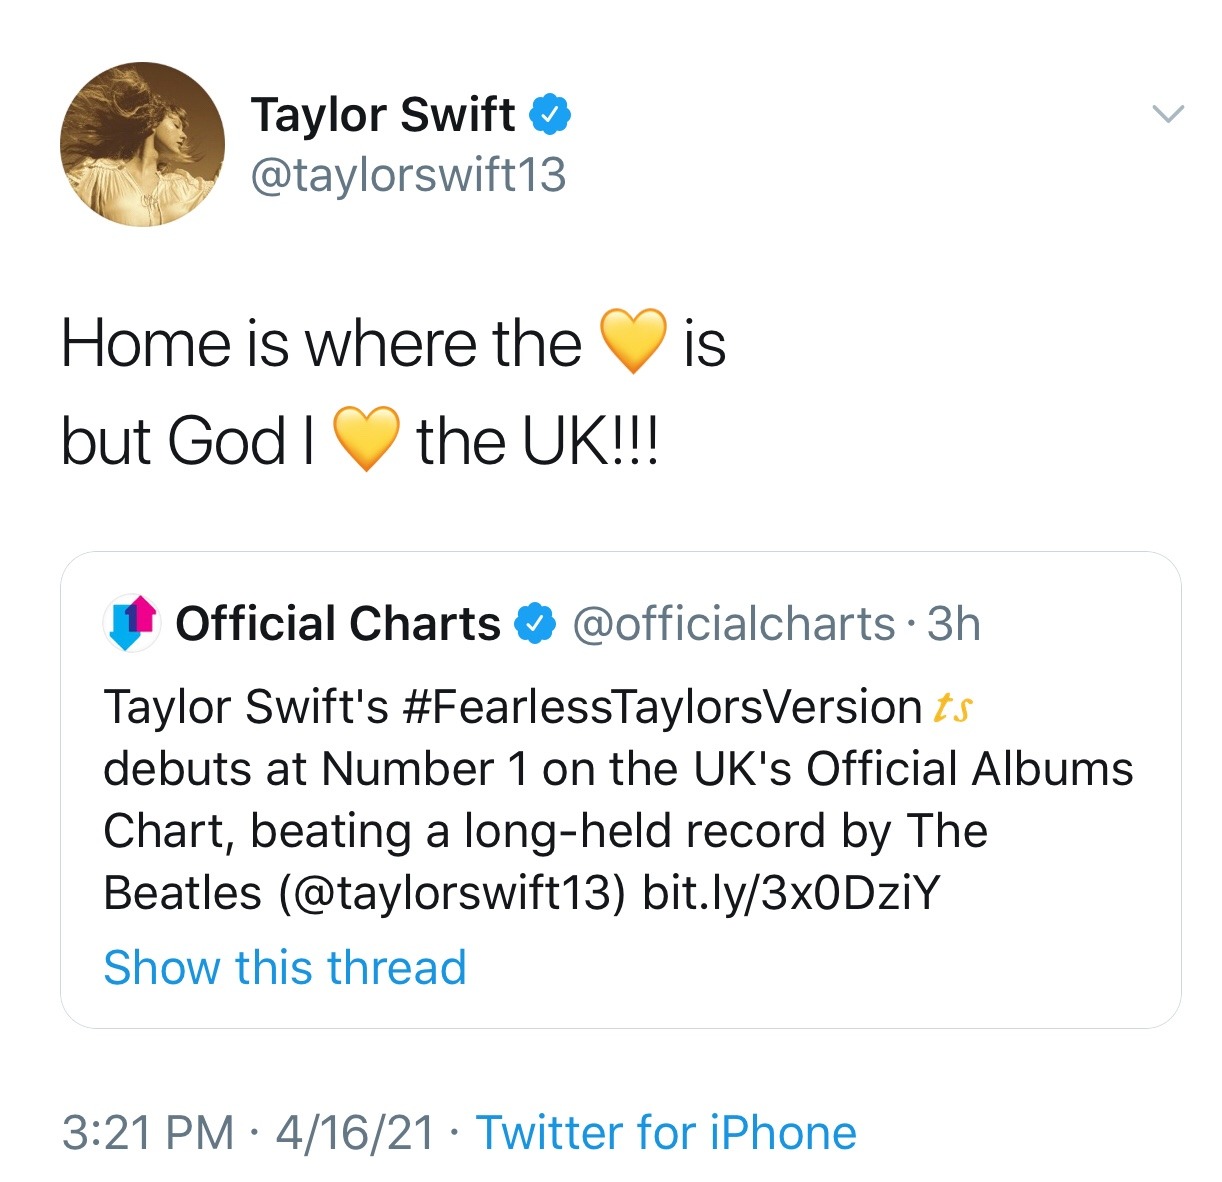Click the Official Charts verified badge
This screenshot has width=1222, height=1182.
pyautogui.click(x=535, y=623)
